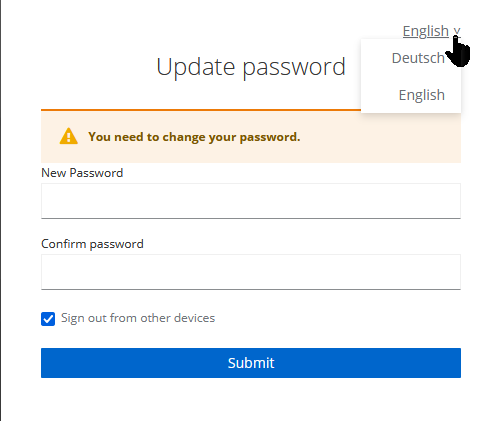Click the underlined English link text
Viewport: 500px width, 421px height.
point(426,31)
